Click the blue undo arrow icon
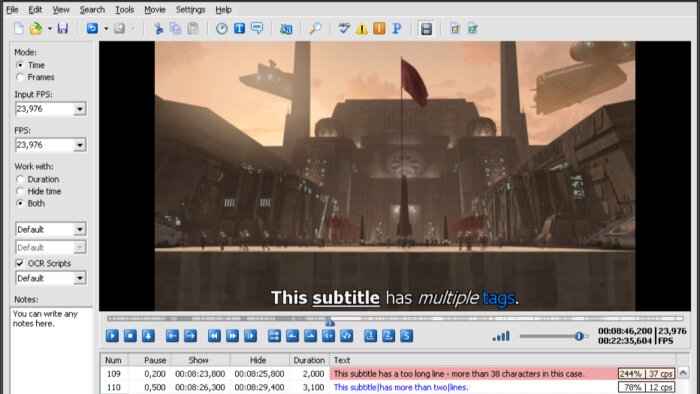700x394 pixels. point(92,29)
